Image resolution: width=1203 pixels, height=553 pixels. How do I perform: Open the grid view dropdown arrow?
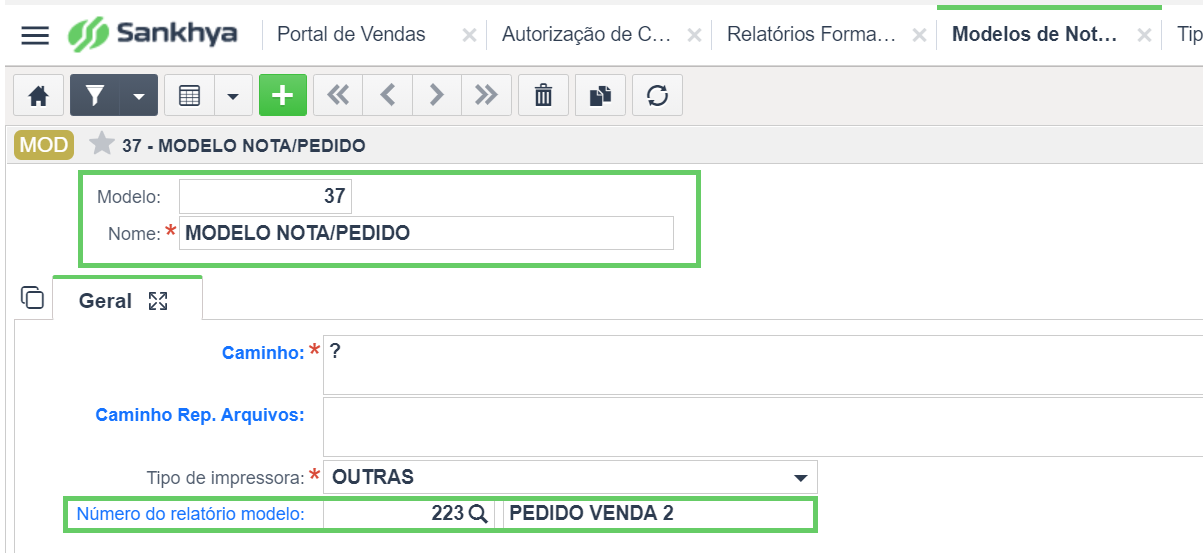click(x=233, y=96)
